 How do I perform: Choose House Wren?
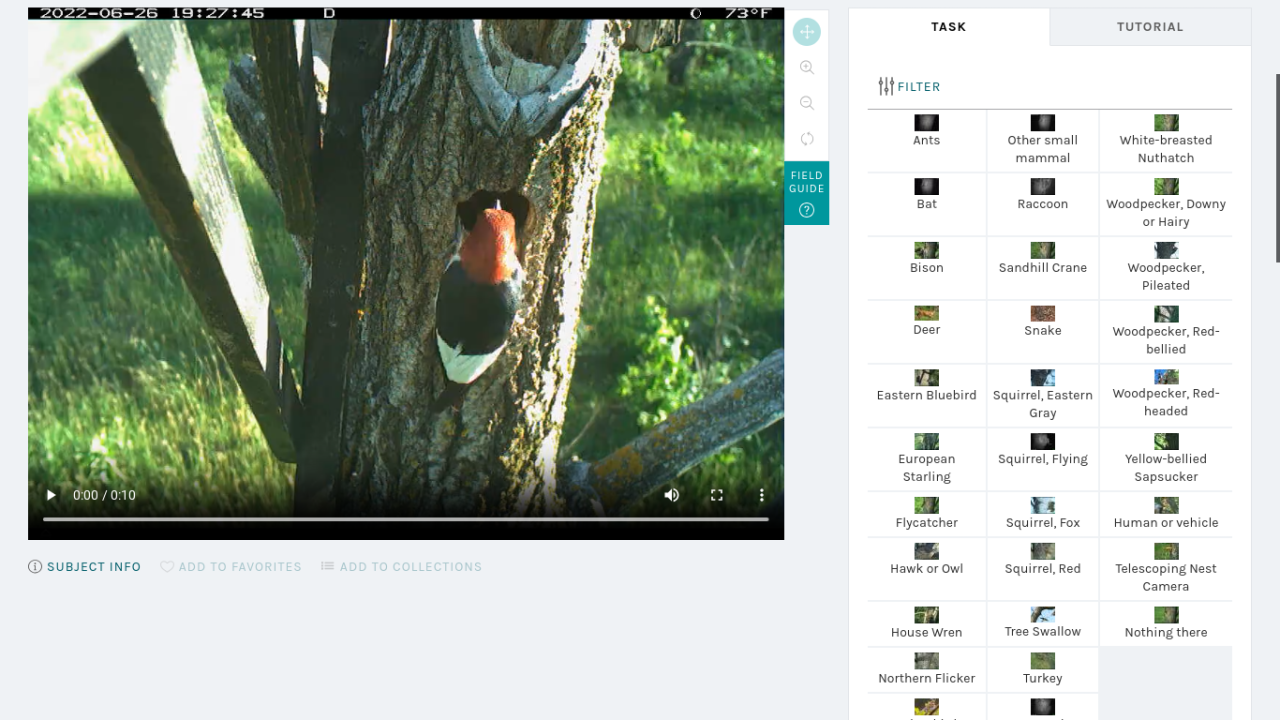[927, 624]
